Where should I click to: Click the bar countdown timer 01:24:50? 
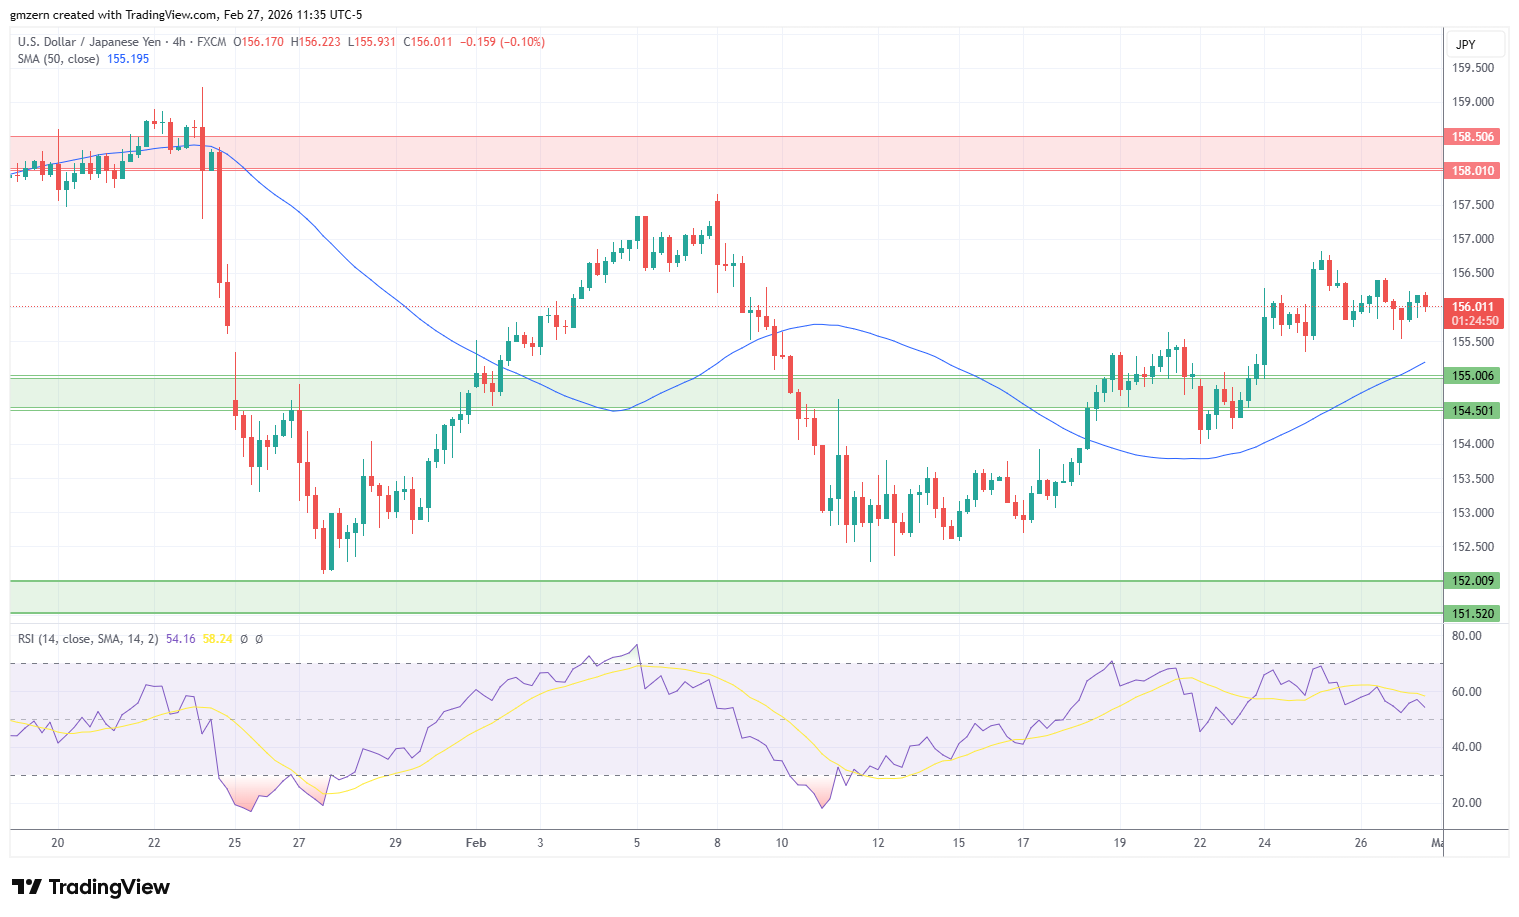click(1475, 321)
